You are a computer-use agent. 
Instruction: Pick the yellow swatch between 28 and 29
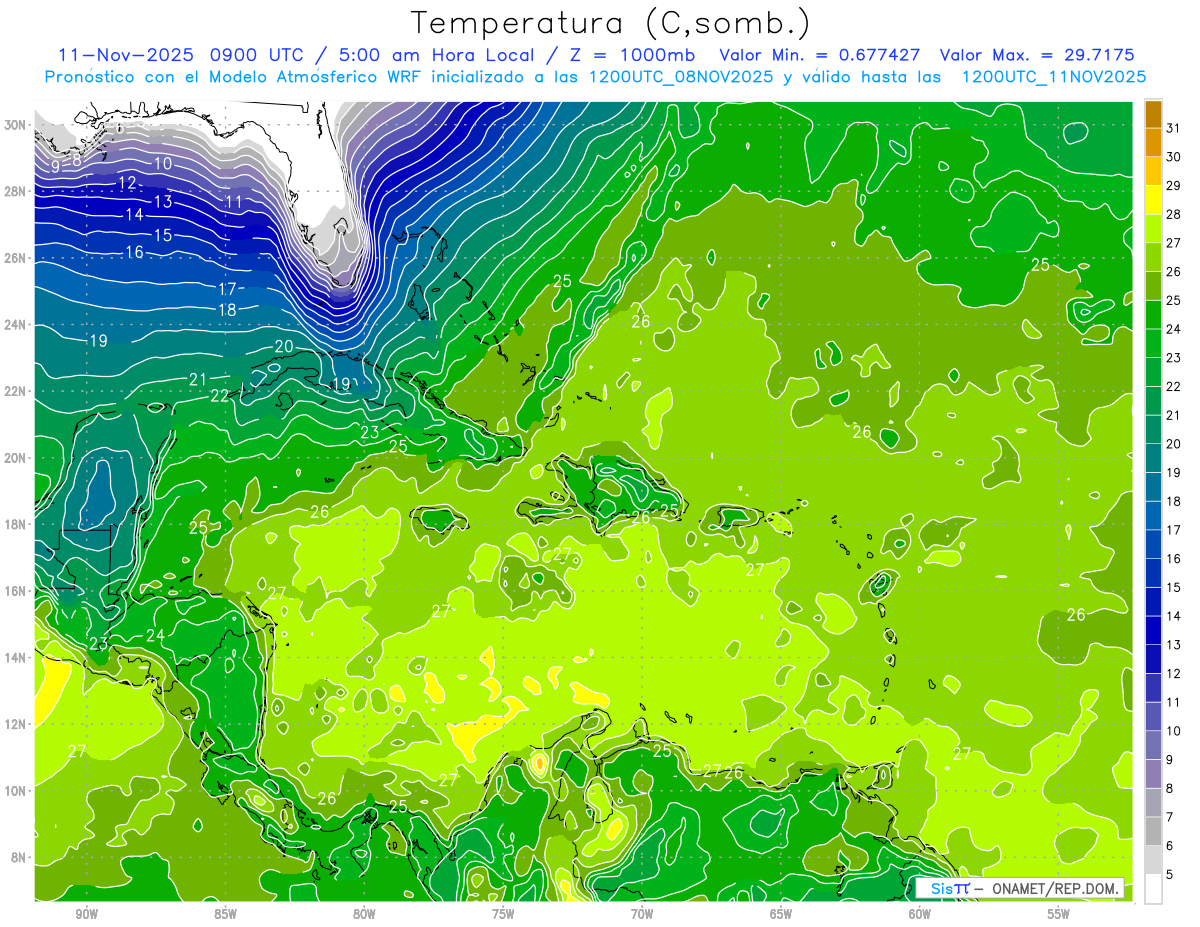[x=1153, y=200]
